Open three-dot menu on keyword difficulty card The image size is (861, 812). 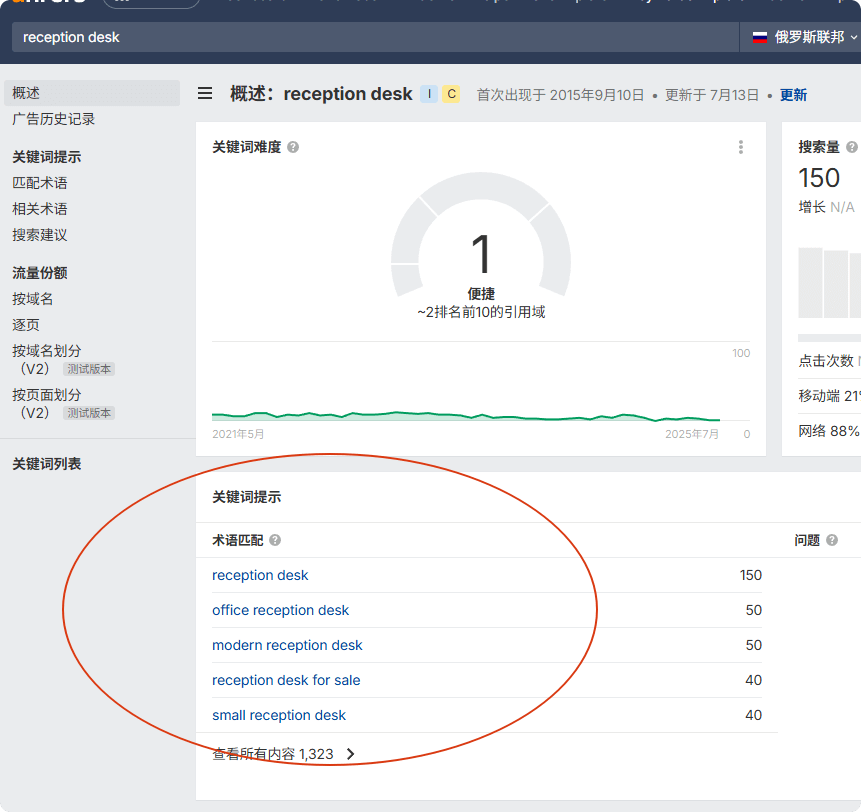coord(741,147)
